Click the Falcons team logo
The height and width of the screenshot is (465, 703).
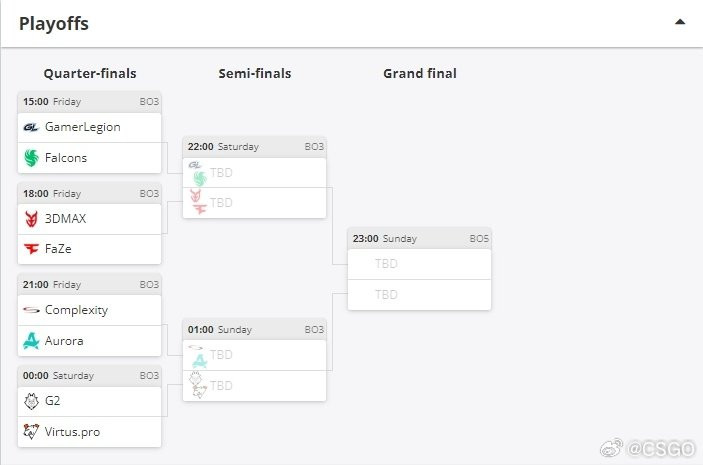(x=30, y=158)
